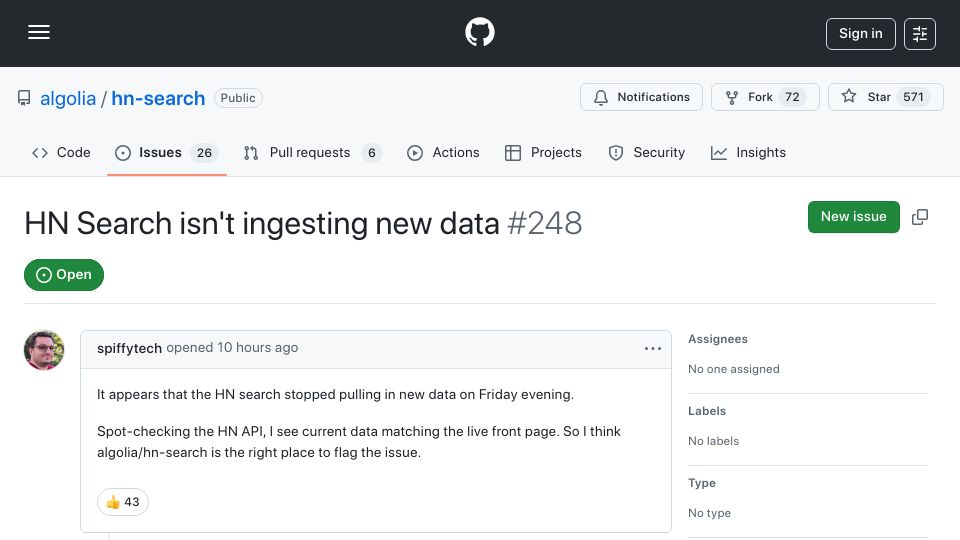Screen dimensions: 960x540
Task: Open the Pull requests tab
Action: coord(312,152)
